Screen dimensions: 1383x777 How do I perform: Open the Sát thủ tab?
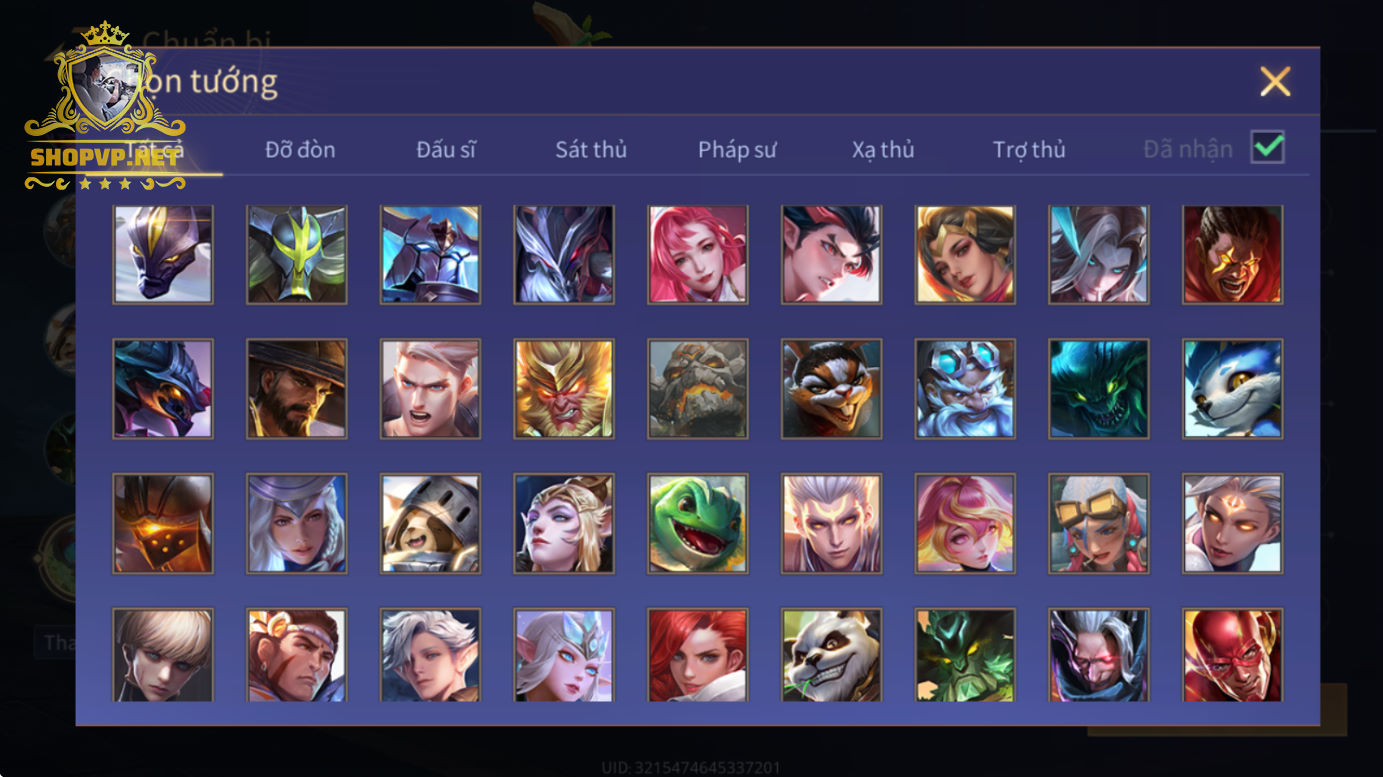click(x=591, y=150)
